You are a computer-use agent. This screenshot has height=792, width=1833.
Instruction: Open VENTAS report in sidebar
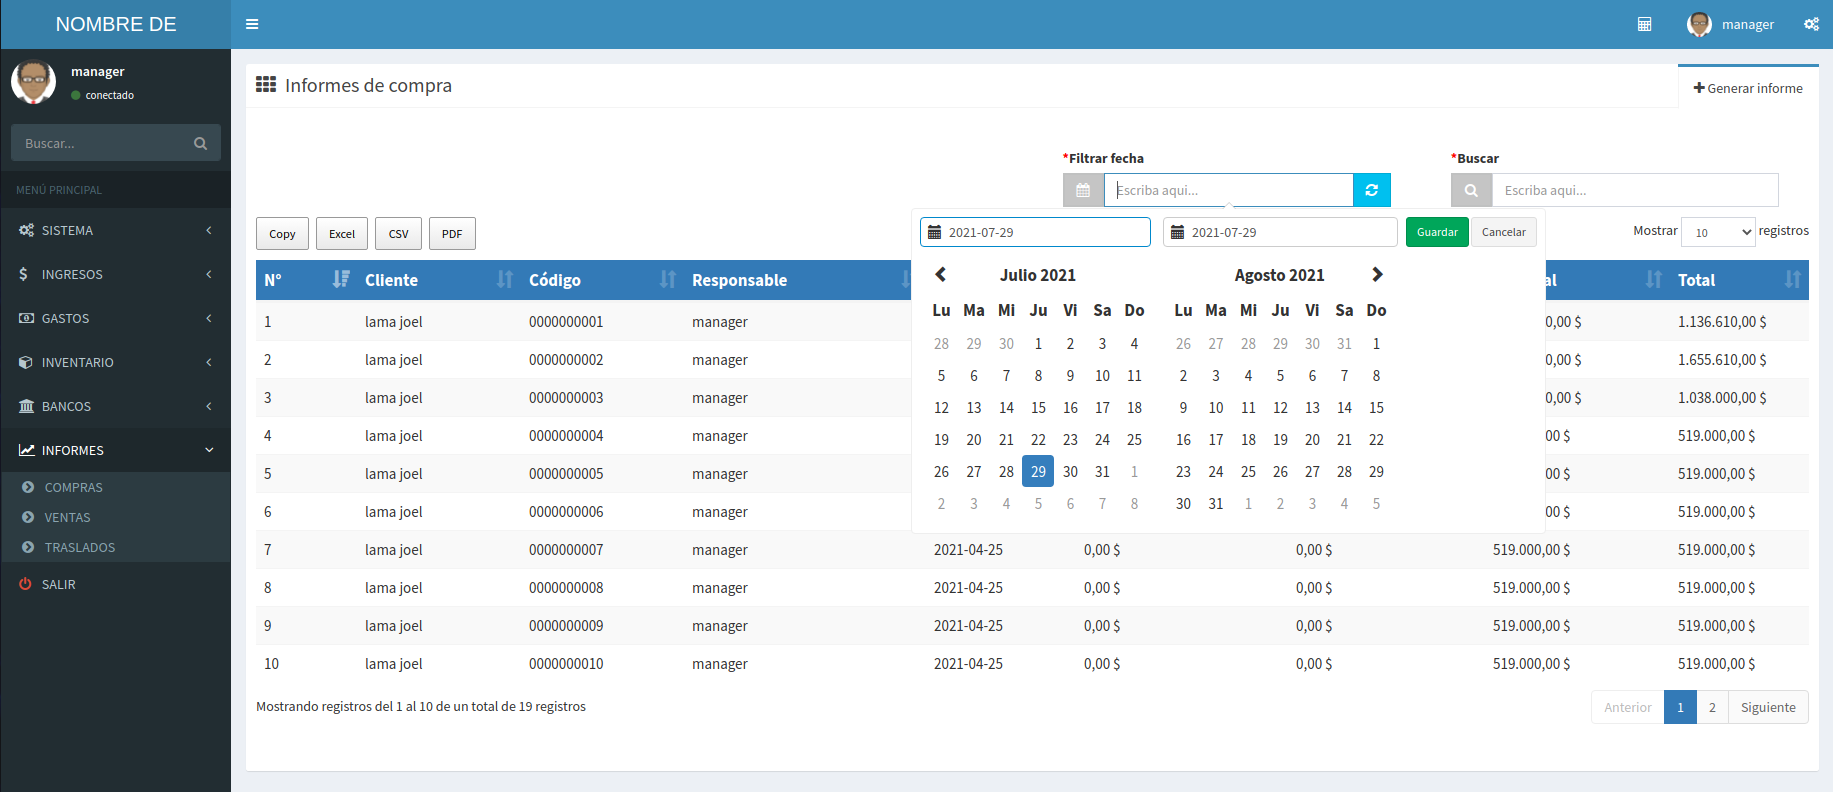click(67, 517)
